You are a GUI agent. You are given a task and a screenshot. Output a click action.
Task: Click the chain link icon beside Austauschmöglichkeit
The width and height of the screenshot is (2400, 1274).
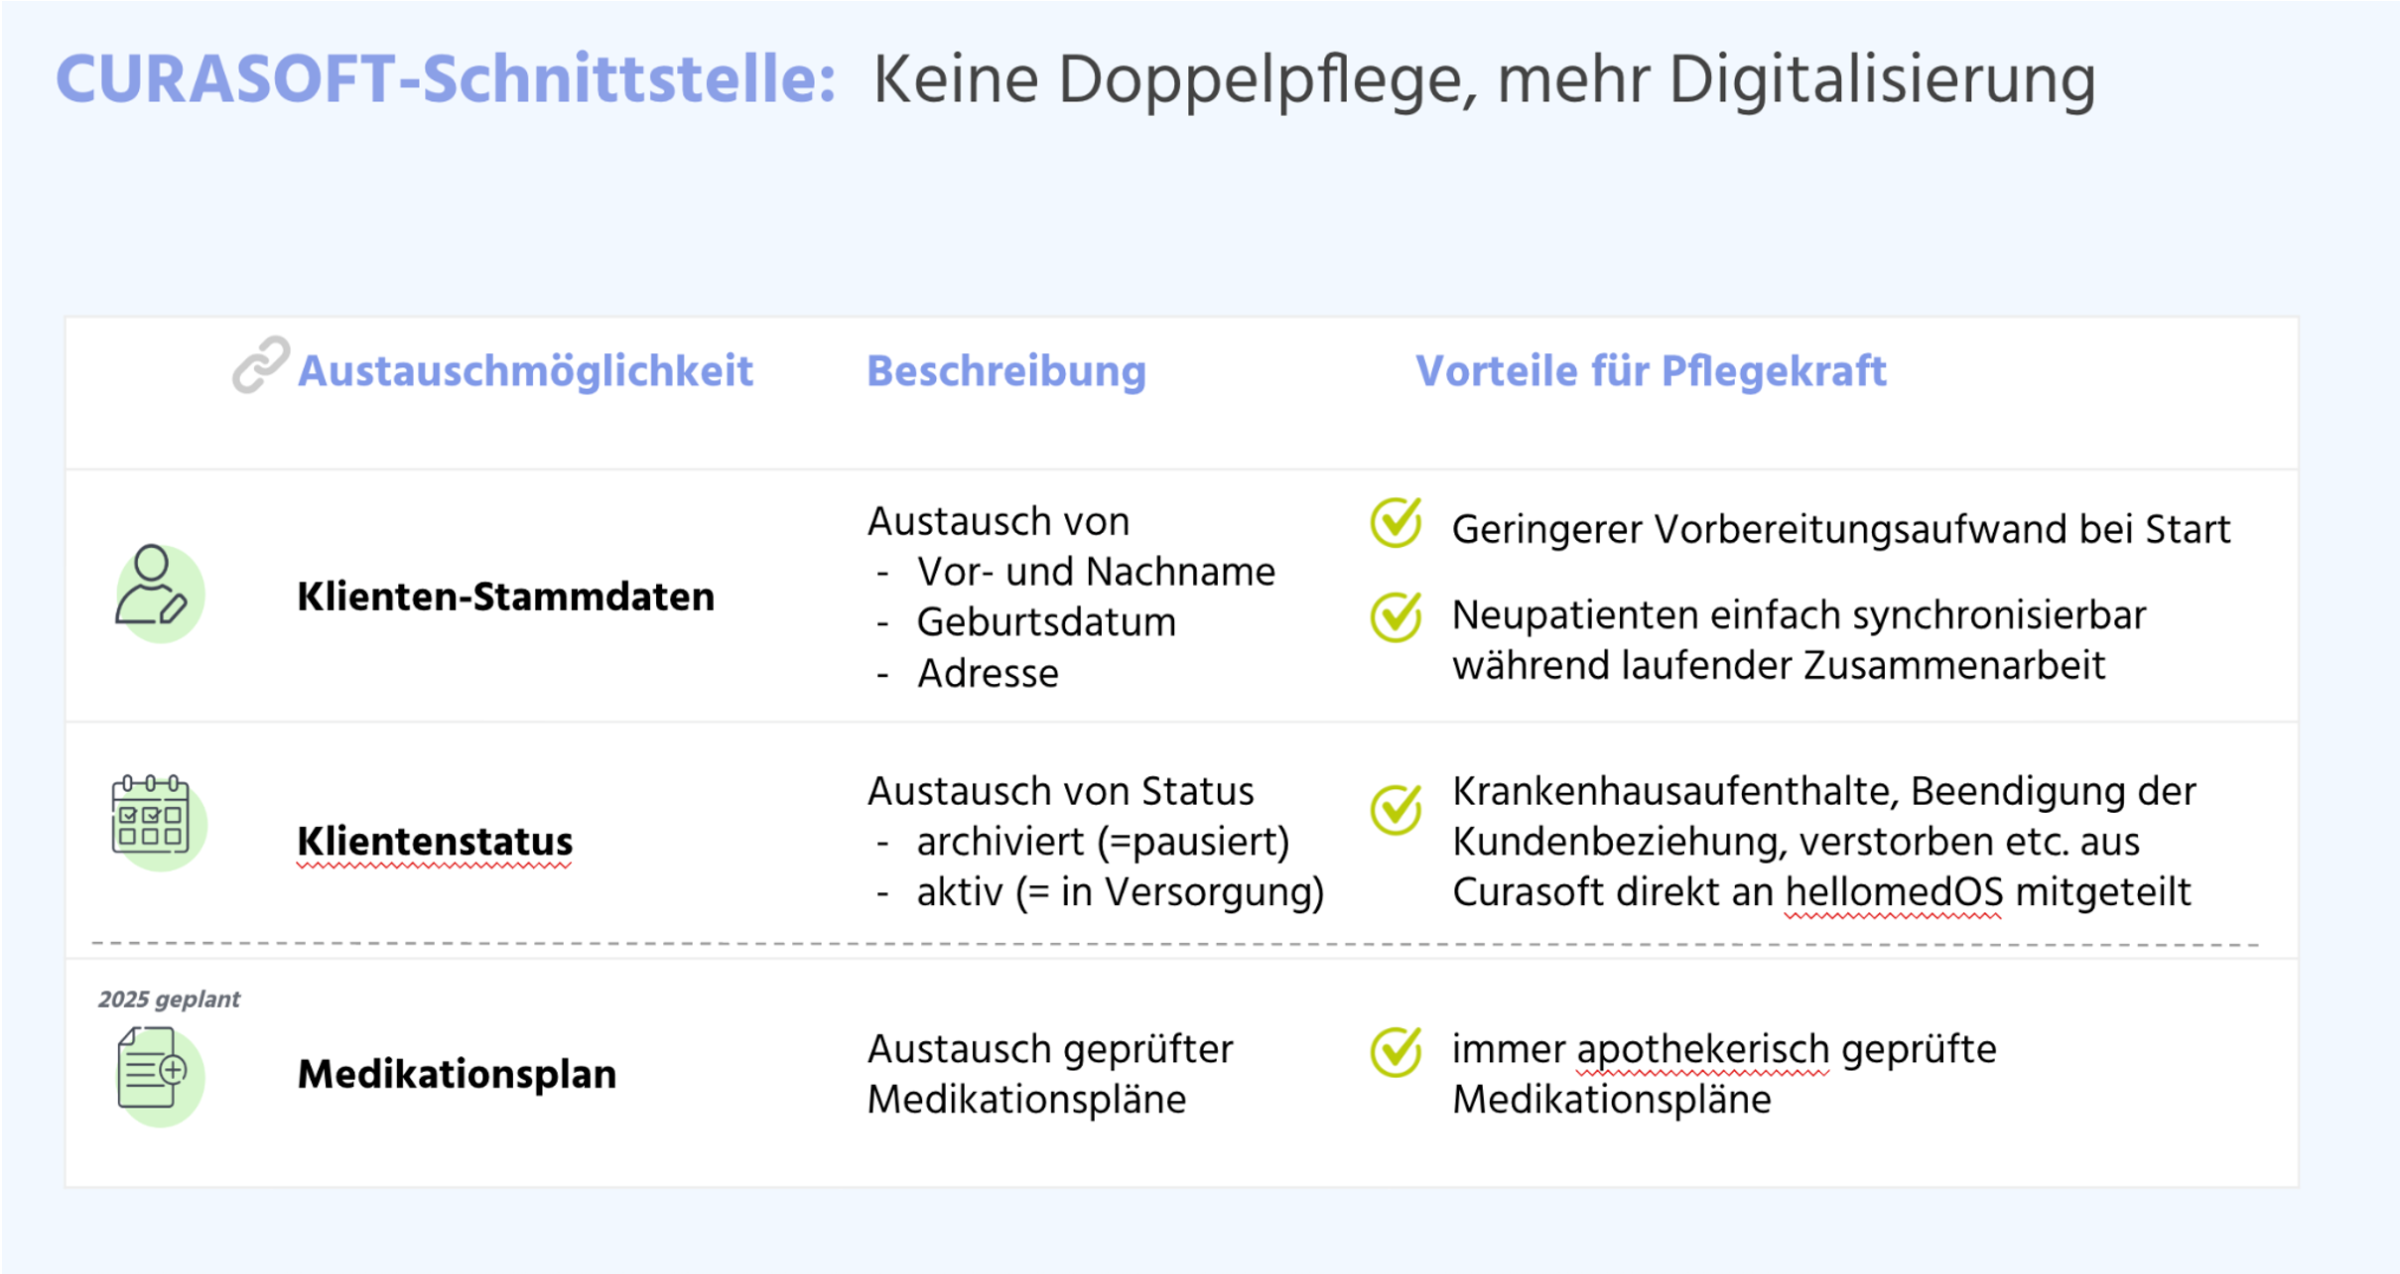click(261, 365)
